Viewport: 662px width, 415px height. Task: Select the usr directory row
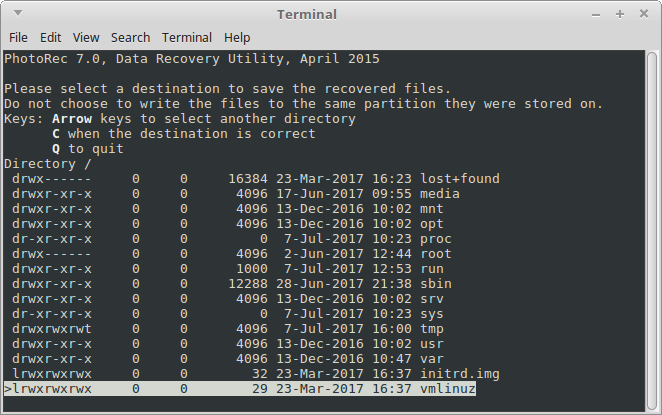pyautogui.click(x=228, y=344)
